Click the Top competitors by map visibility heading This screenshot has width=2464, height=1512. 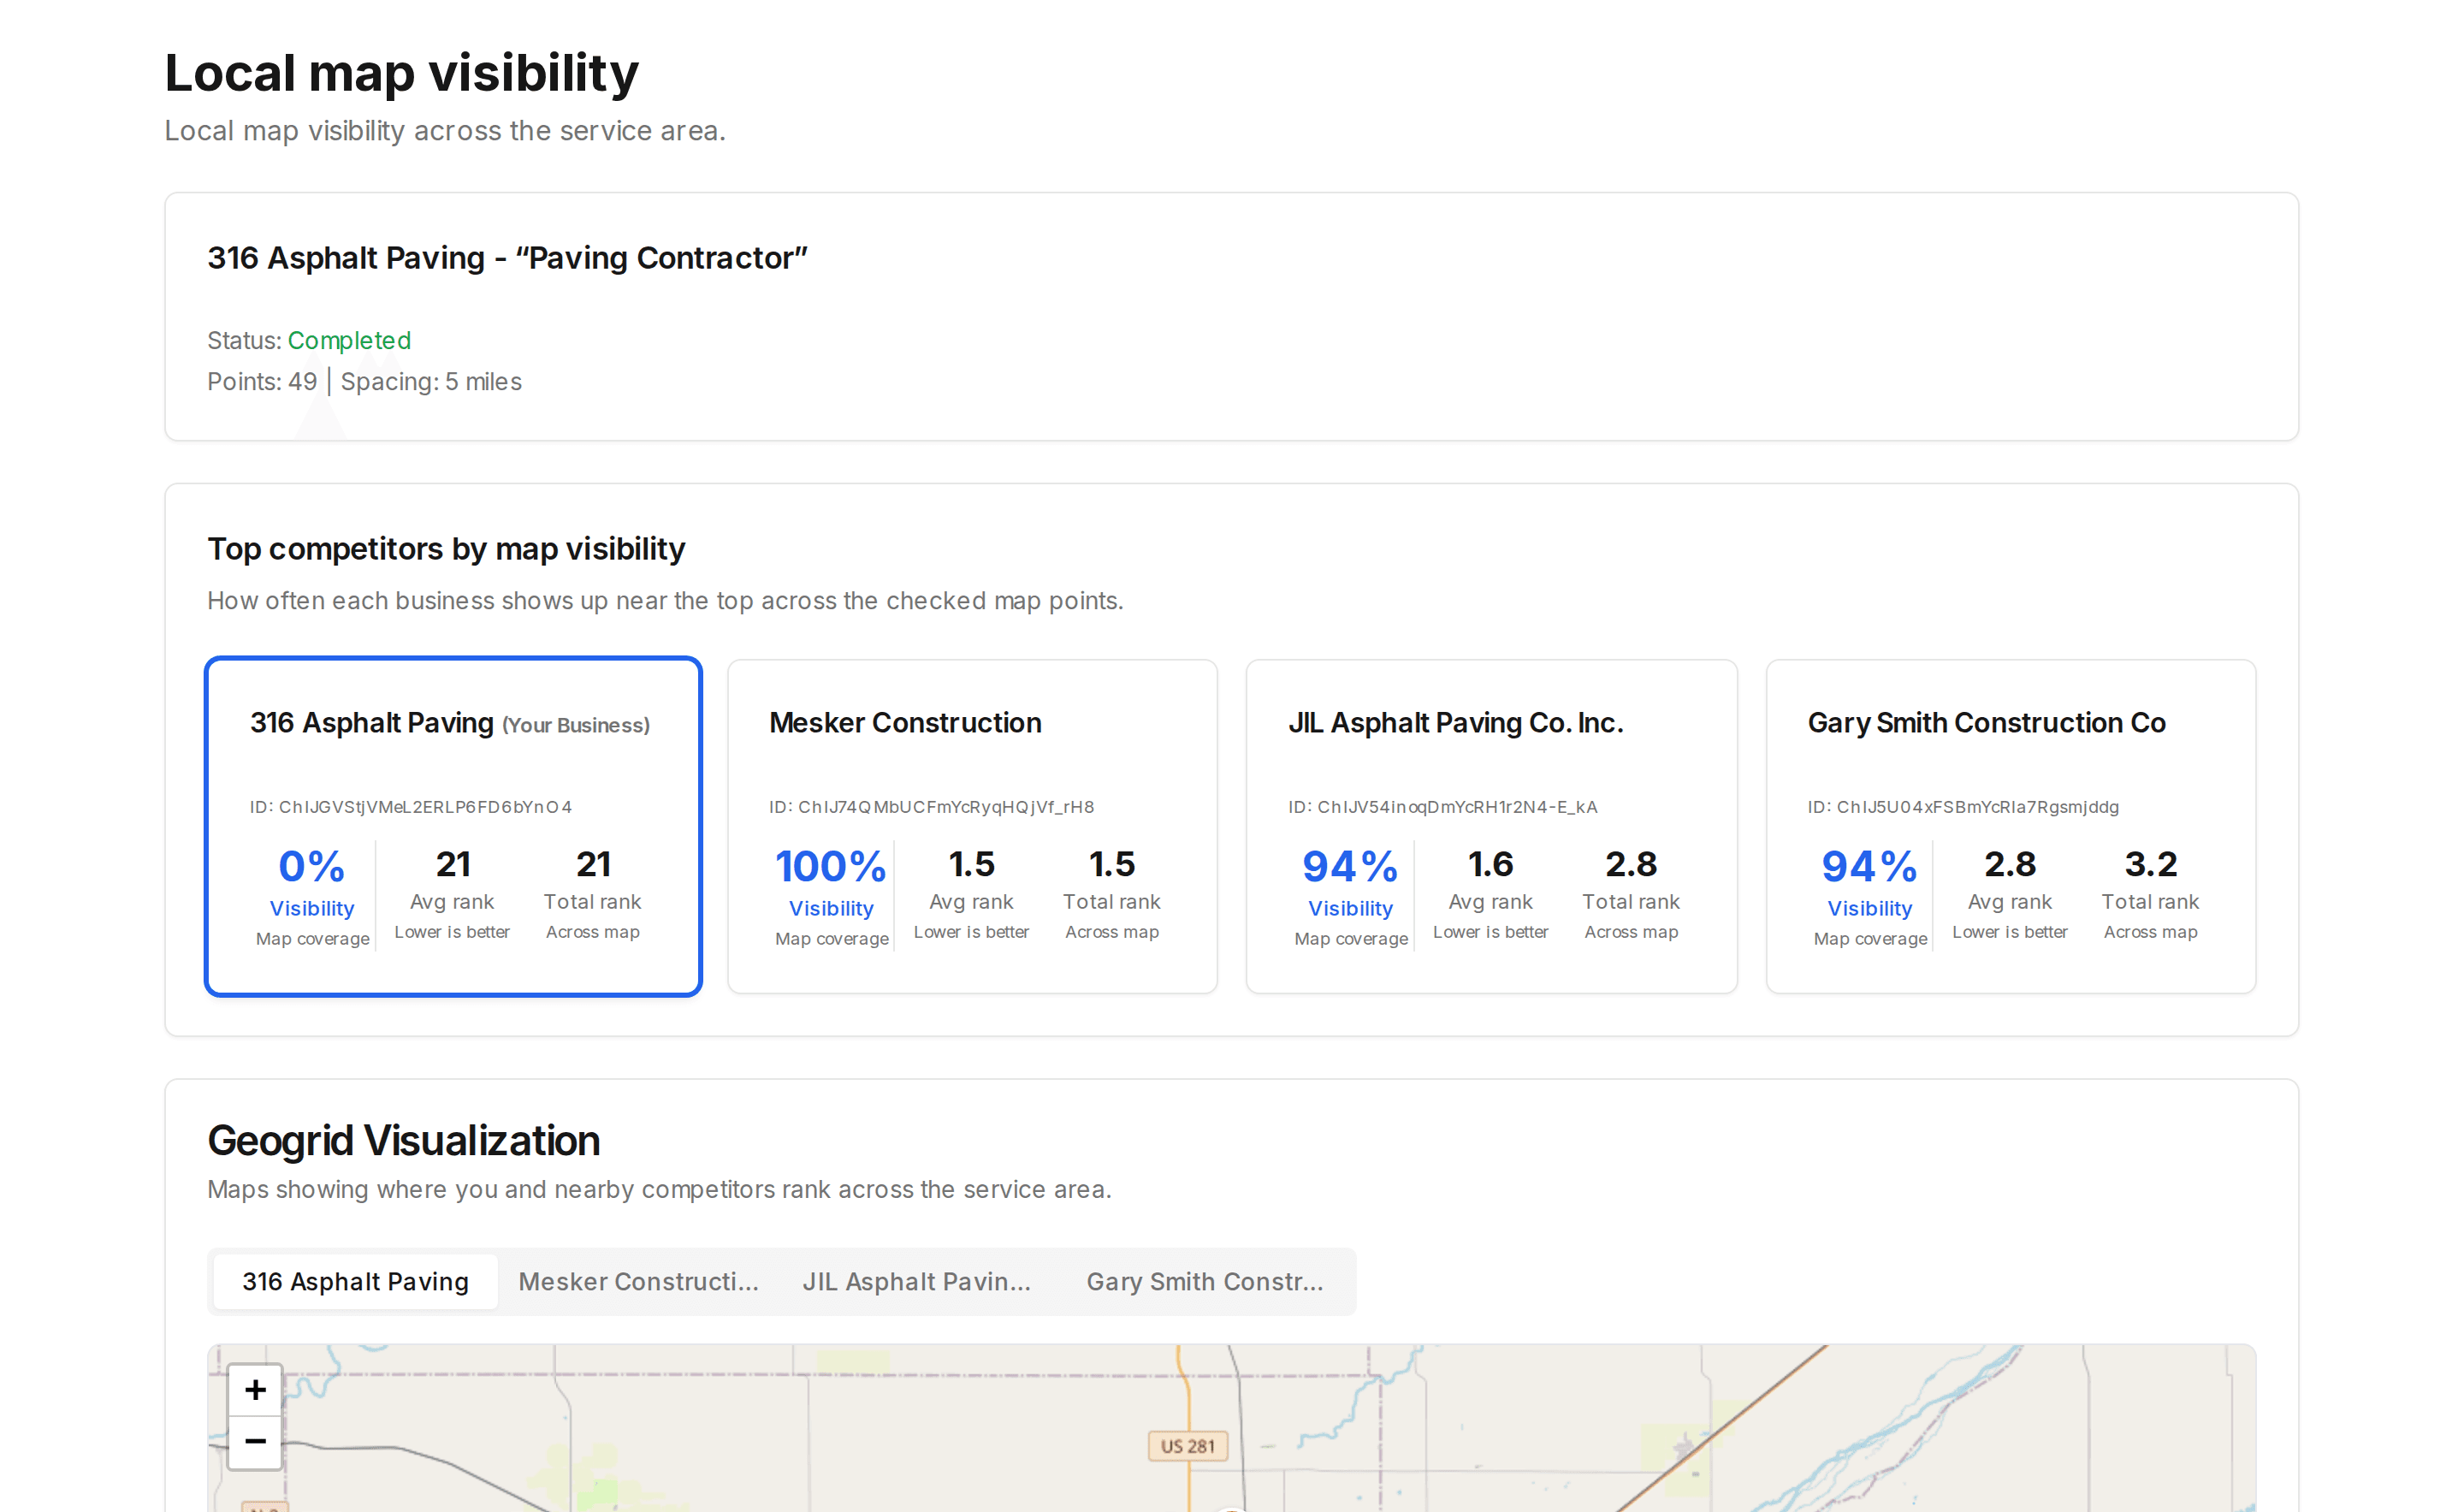point(446,549)
